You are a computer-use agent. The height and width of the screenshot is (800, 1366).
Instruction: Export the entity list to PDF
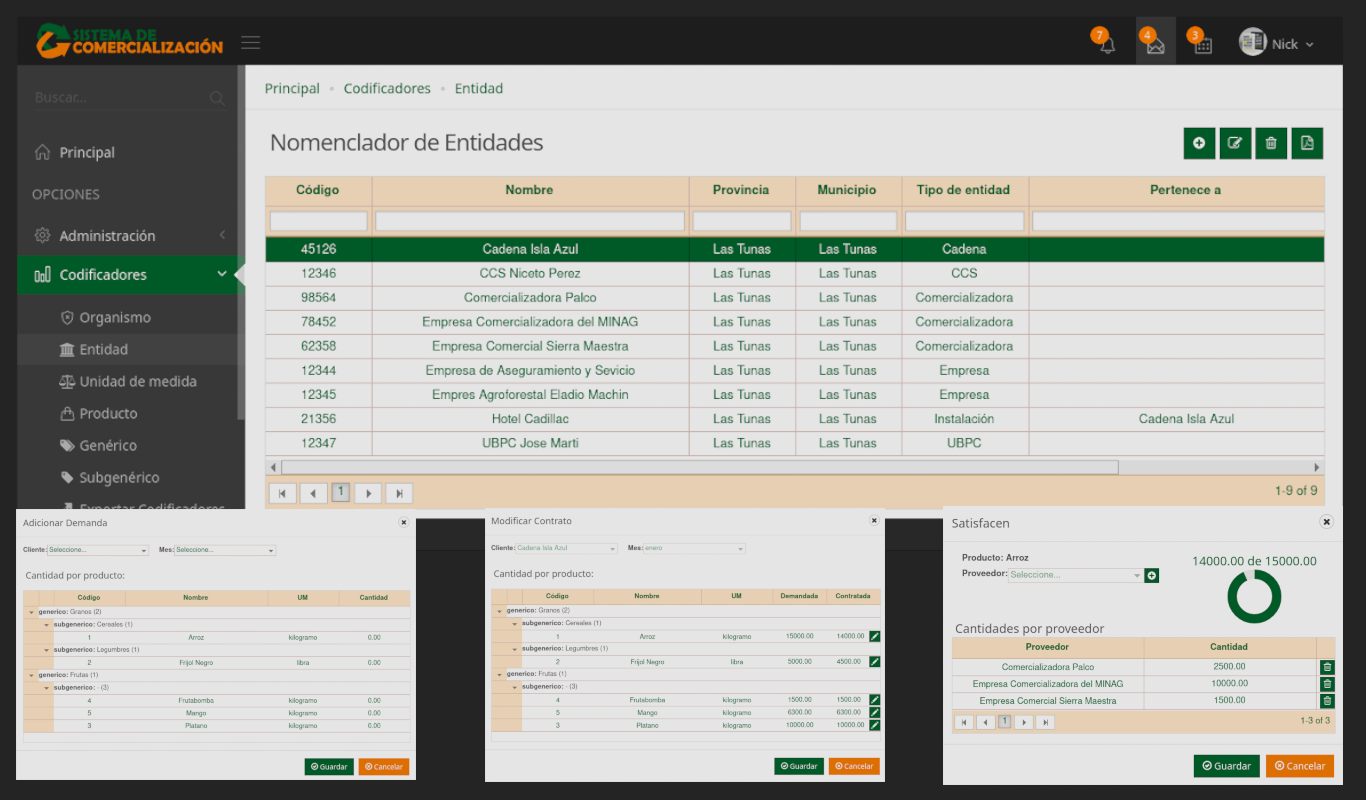tap(1307, 143)
